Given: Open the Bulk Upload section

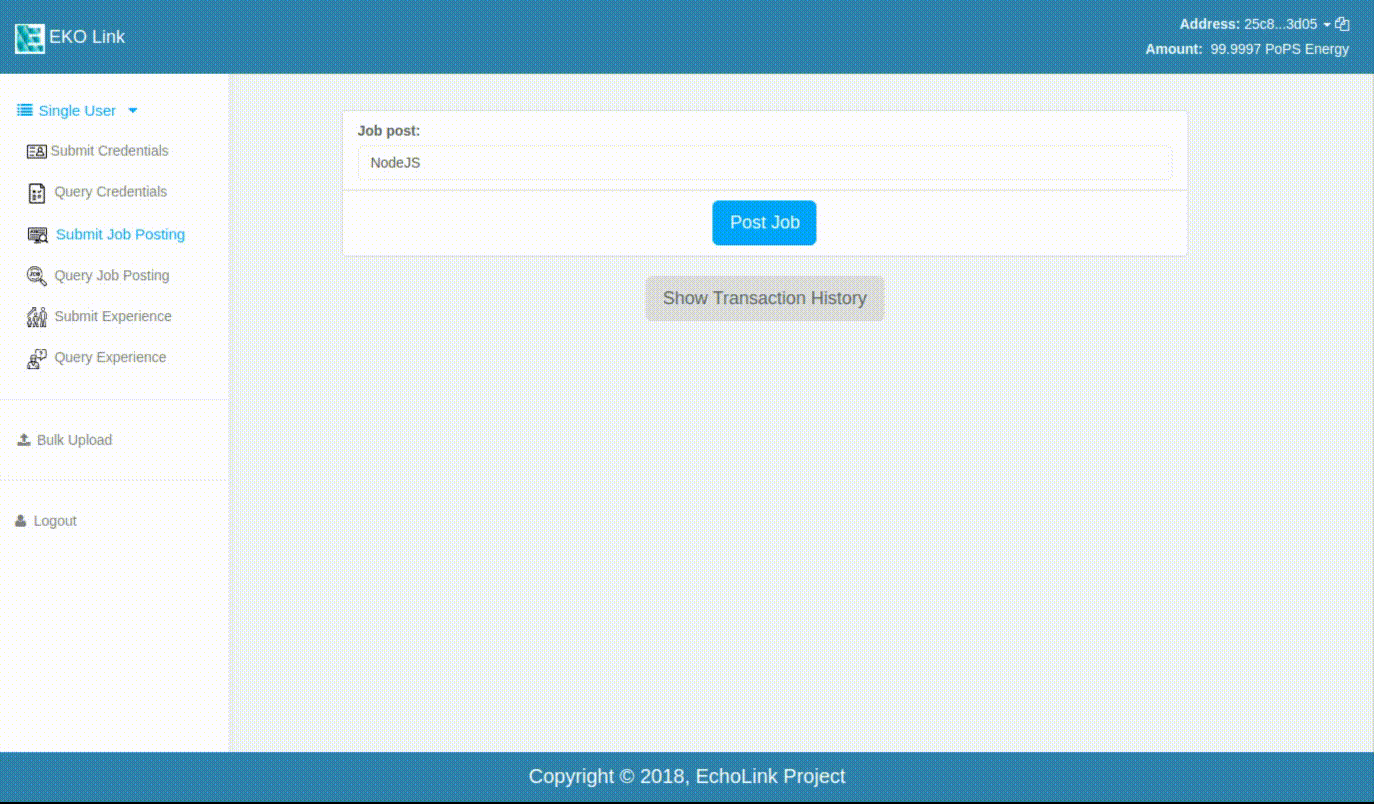Looking at the screenshot, I should (x=74, y=440).
